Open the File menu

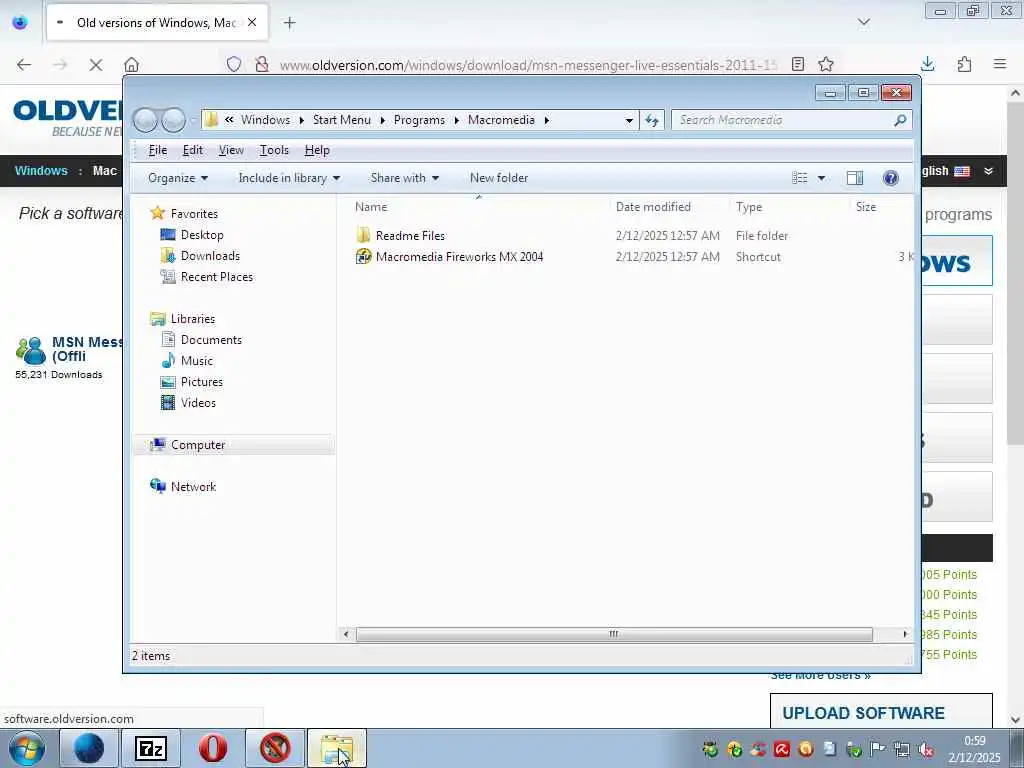tap(157, 150)
